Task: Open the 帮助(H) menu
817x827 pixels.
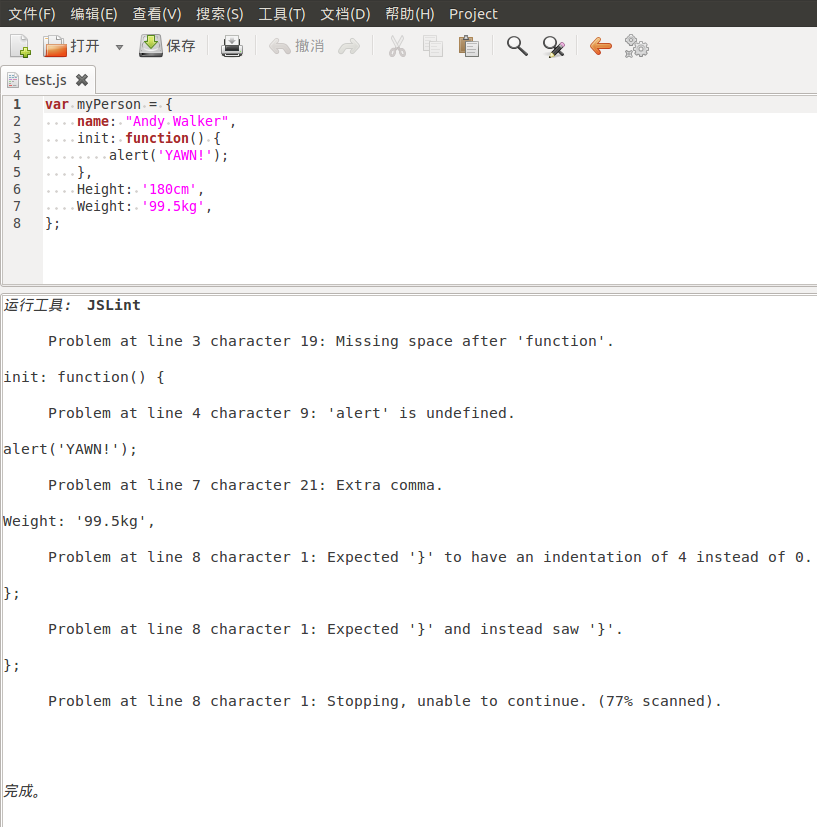Action: pyautogui.click(x=409, y=14)
